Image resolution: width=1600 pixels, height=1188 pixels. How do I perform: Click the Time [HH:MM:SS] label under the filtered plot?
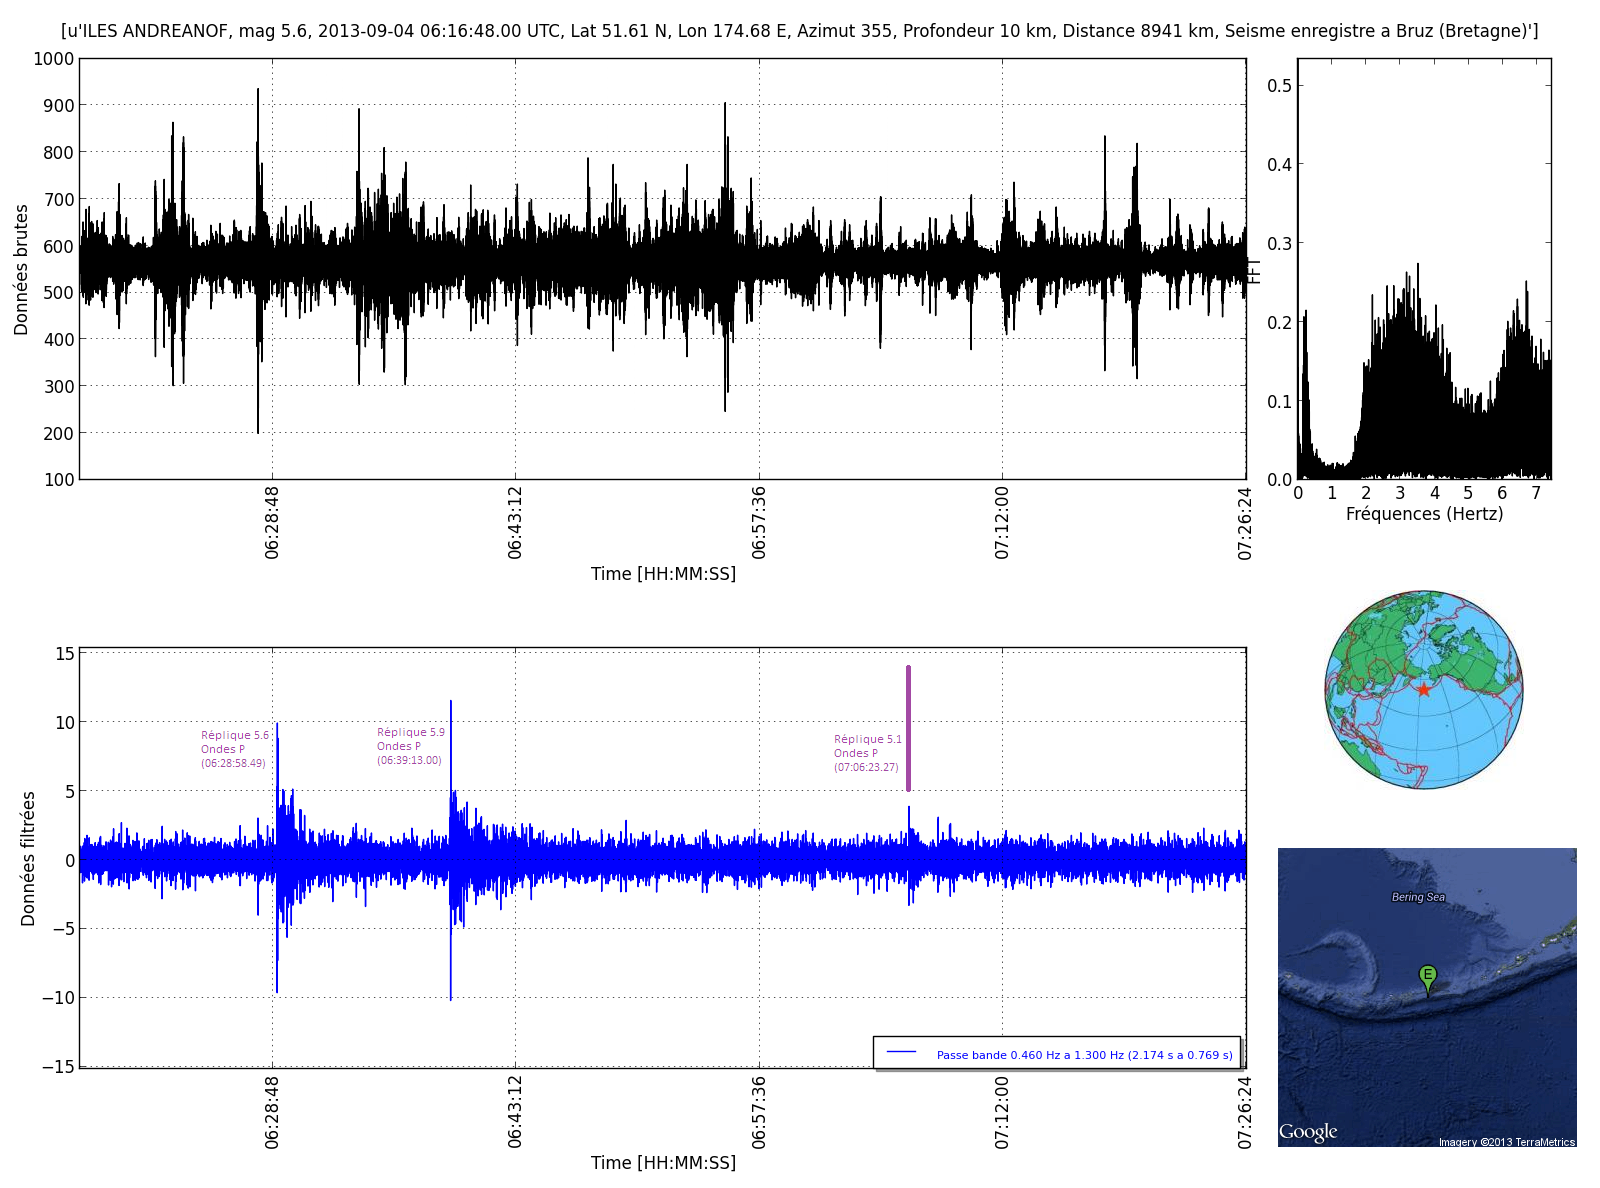663,1163
